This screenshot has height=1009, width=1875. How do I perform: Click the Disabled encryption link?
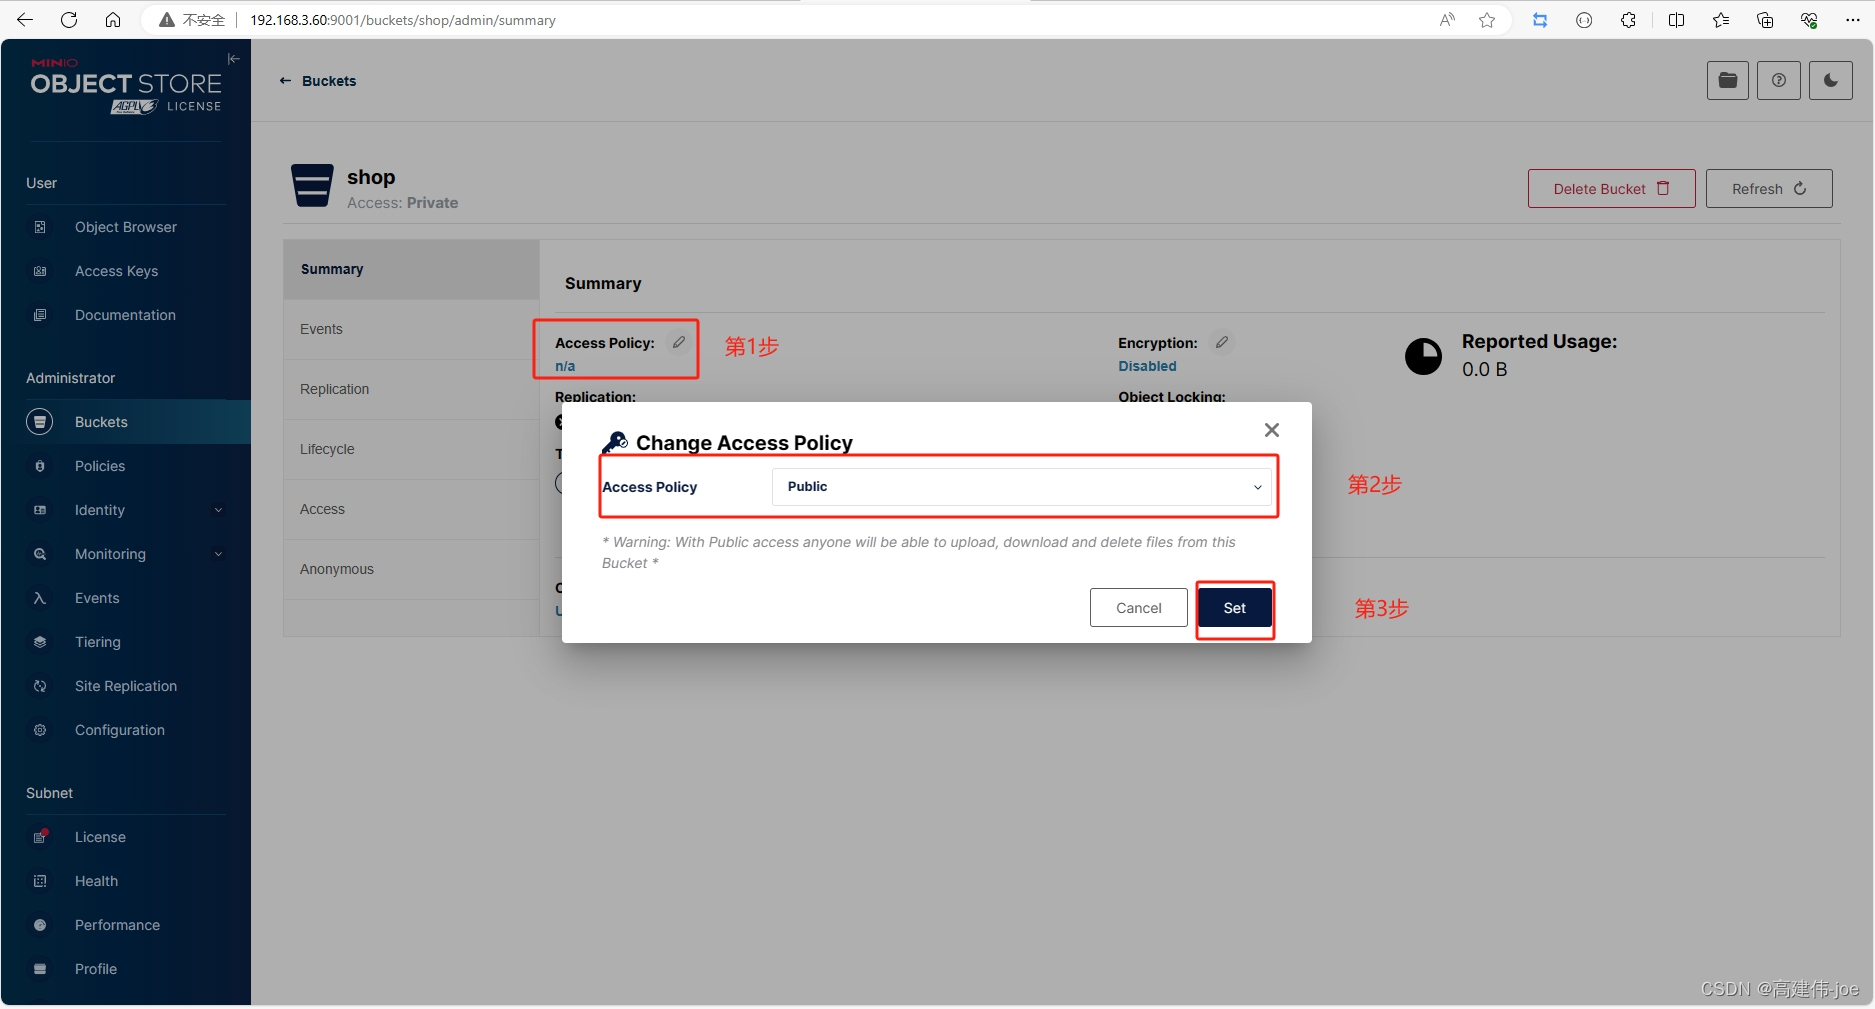(x=1147, y=366)
